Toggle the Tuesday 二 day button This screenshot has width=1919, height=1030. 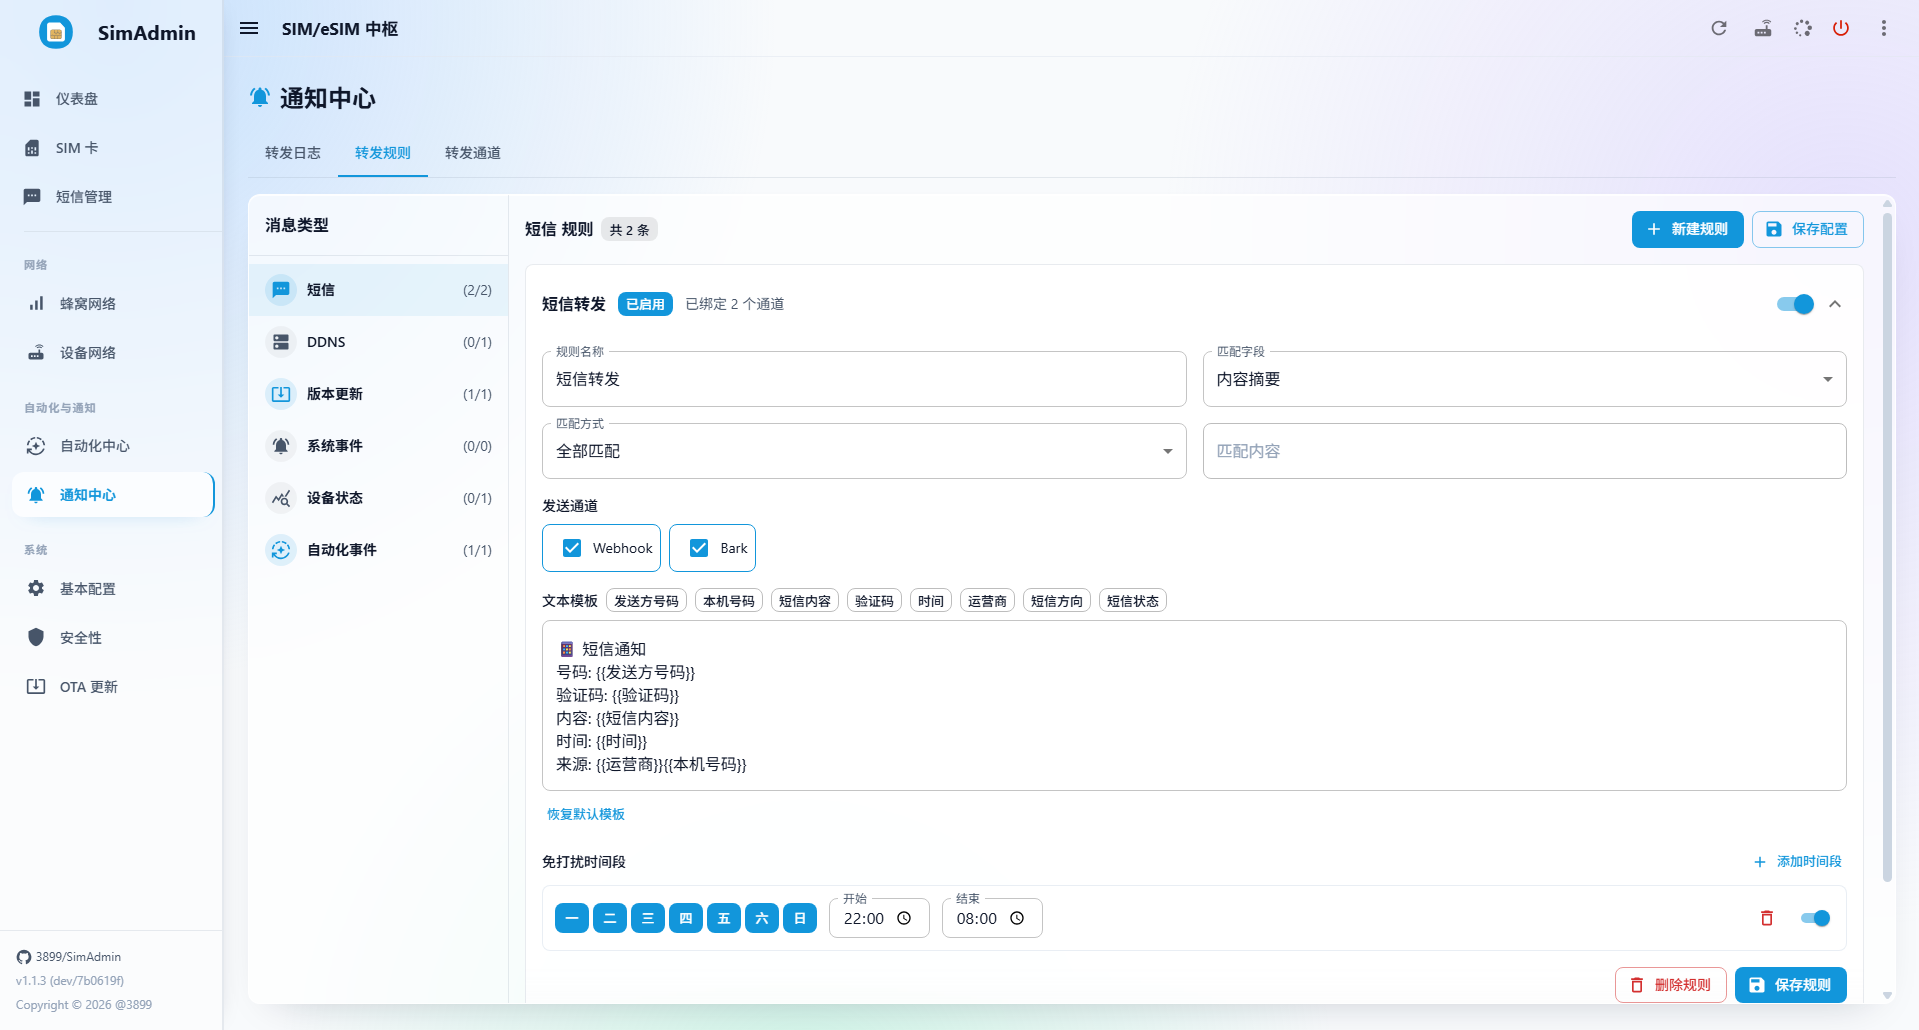point(610,918)
